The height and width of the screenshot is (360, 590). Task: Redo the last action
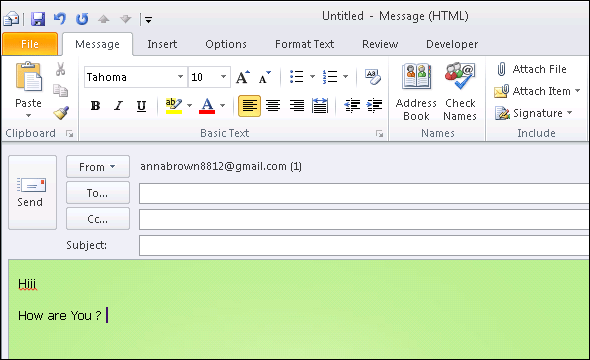pyautogui.click(x=82, y=18)
